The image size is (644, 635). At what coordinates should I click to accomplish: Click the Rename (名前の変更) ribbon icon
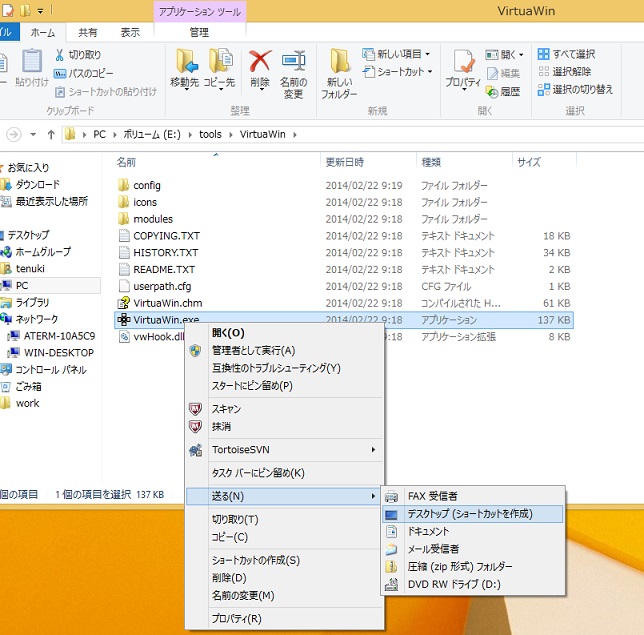(x=293, y=71)
